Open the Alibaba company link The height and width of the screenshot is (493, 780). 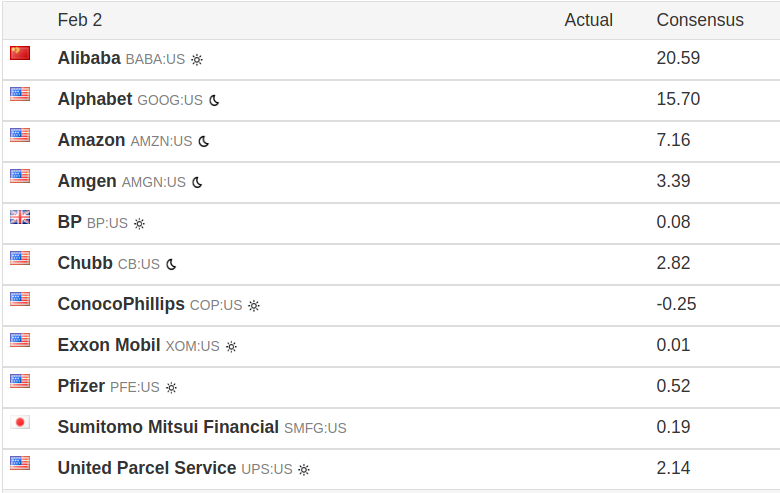point(89,58)
